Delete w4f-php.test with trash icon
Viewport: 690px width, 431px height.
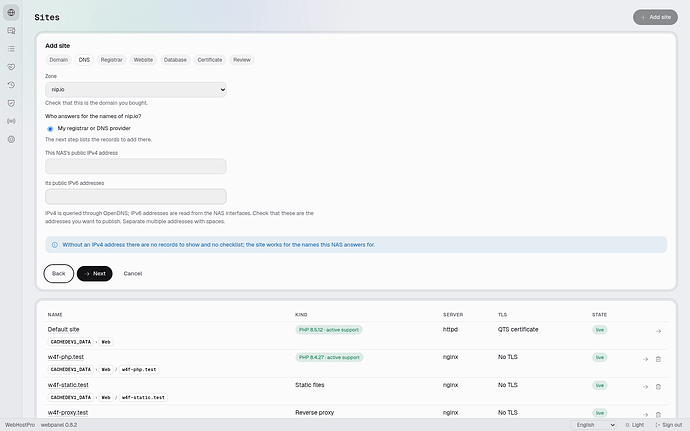pos(658,359)
